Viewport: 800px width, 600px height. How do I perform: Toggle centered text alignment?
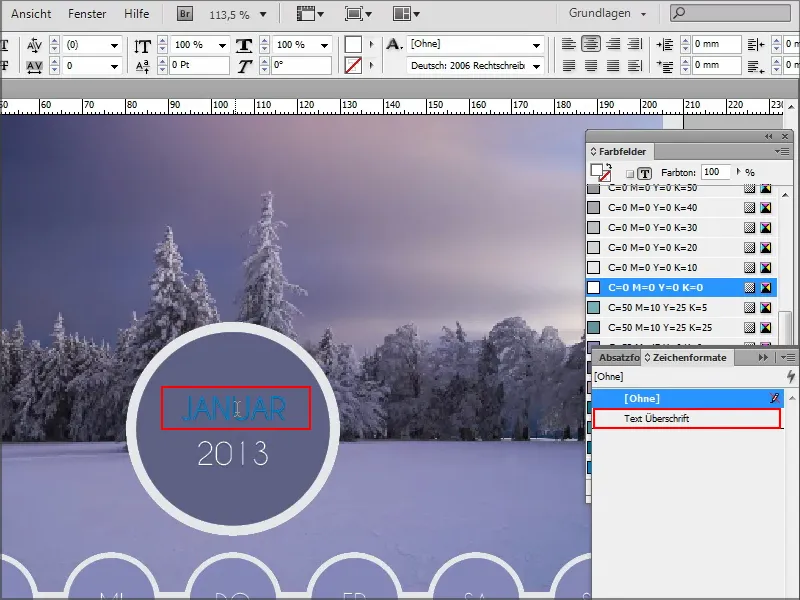[593, 44]
